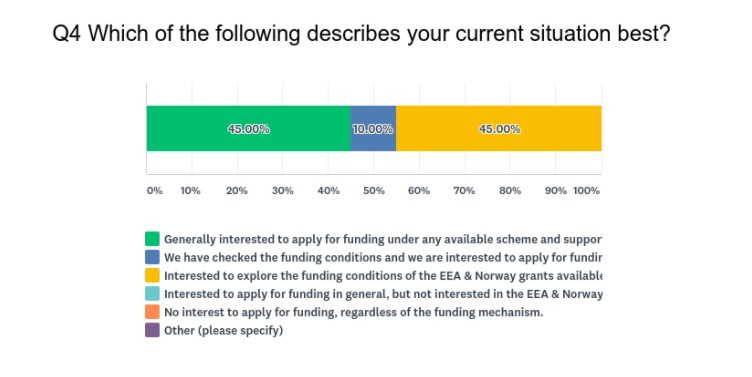This screenshot has height=377, width=752.
Task: Click the teal legend color swatch
Action: 153,293
